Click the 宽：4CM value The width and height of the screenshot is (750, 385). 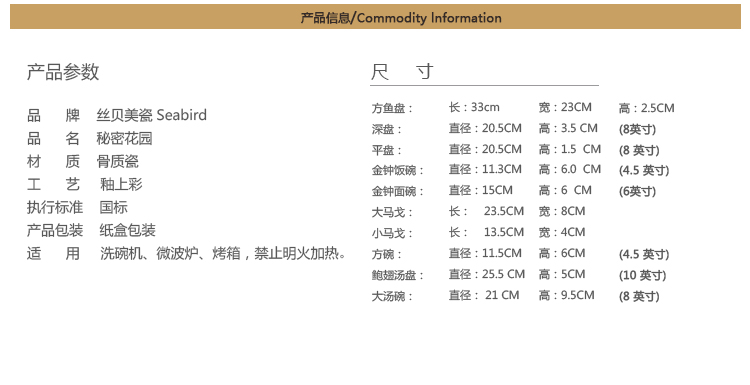click(562, 233)
